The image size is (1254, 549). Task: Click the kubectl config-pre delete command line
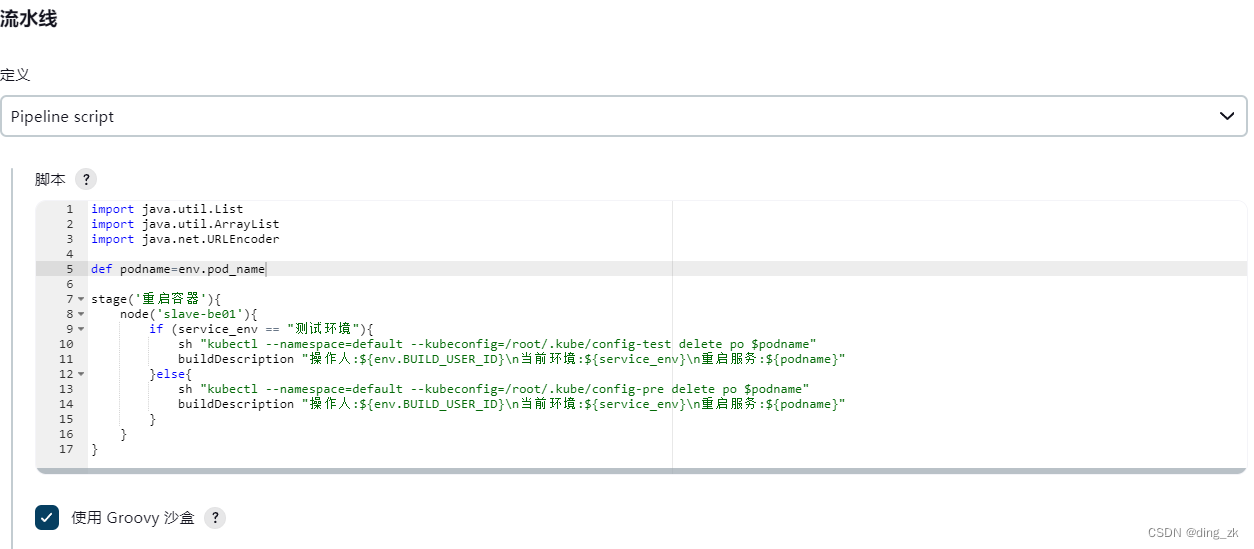tap(493, 389)
